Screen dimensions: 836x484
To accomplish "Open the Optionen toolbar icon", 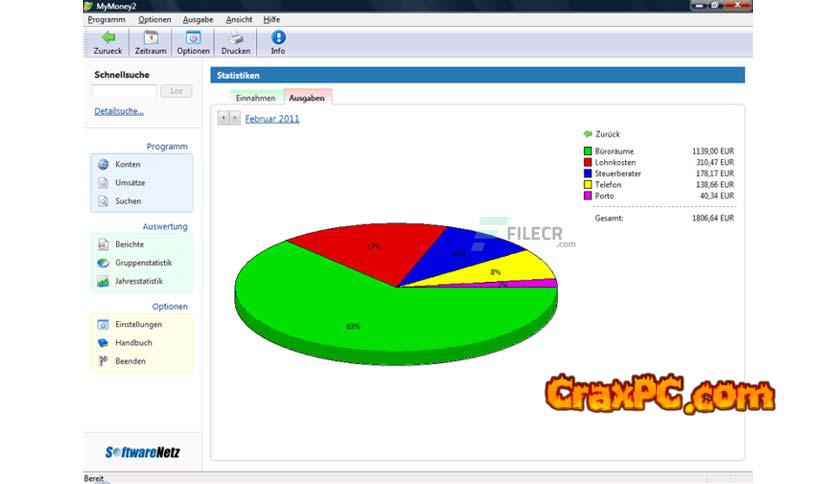I will click(x=193, y=38).
